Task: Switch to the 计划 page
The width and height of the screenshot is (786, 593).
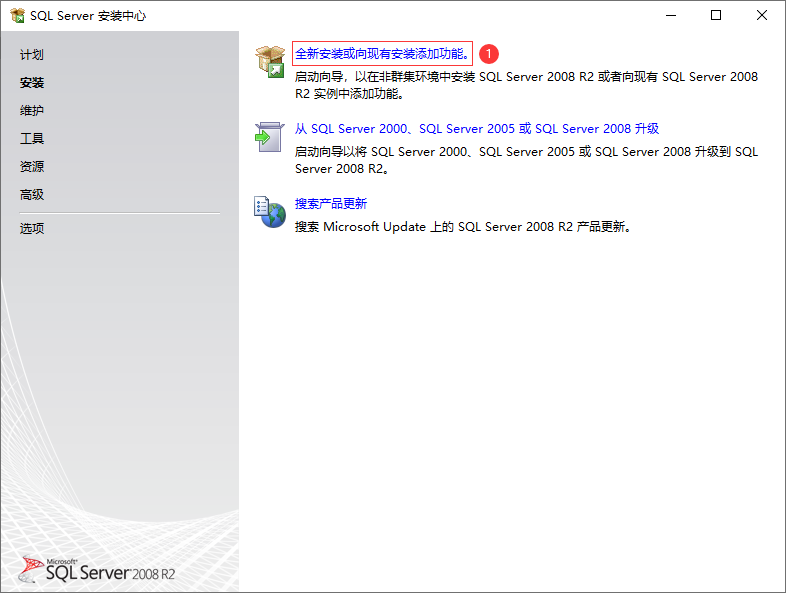Action: (32, 55)
